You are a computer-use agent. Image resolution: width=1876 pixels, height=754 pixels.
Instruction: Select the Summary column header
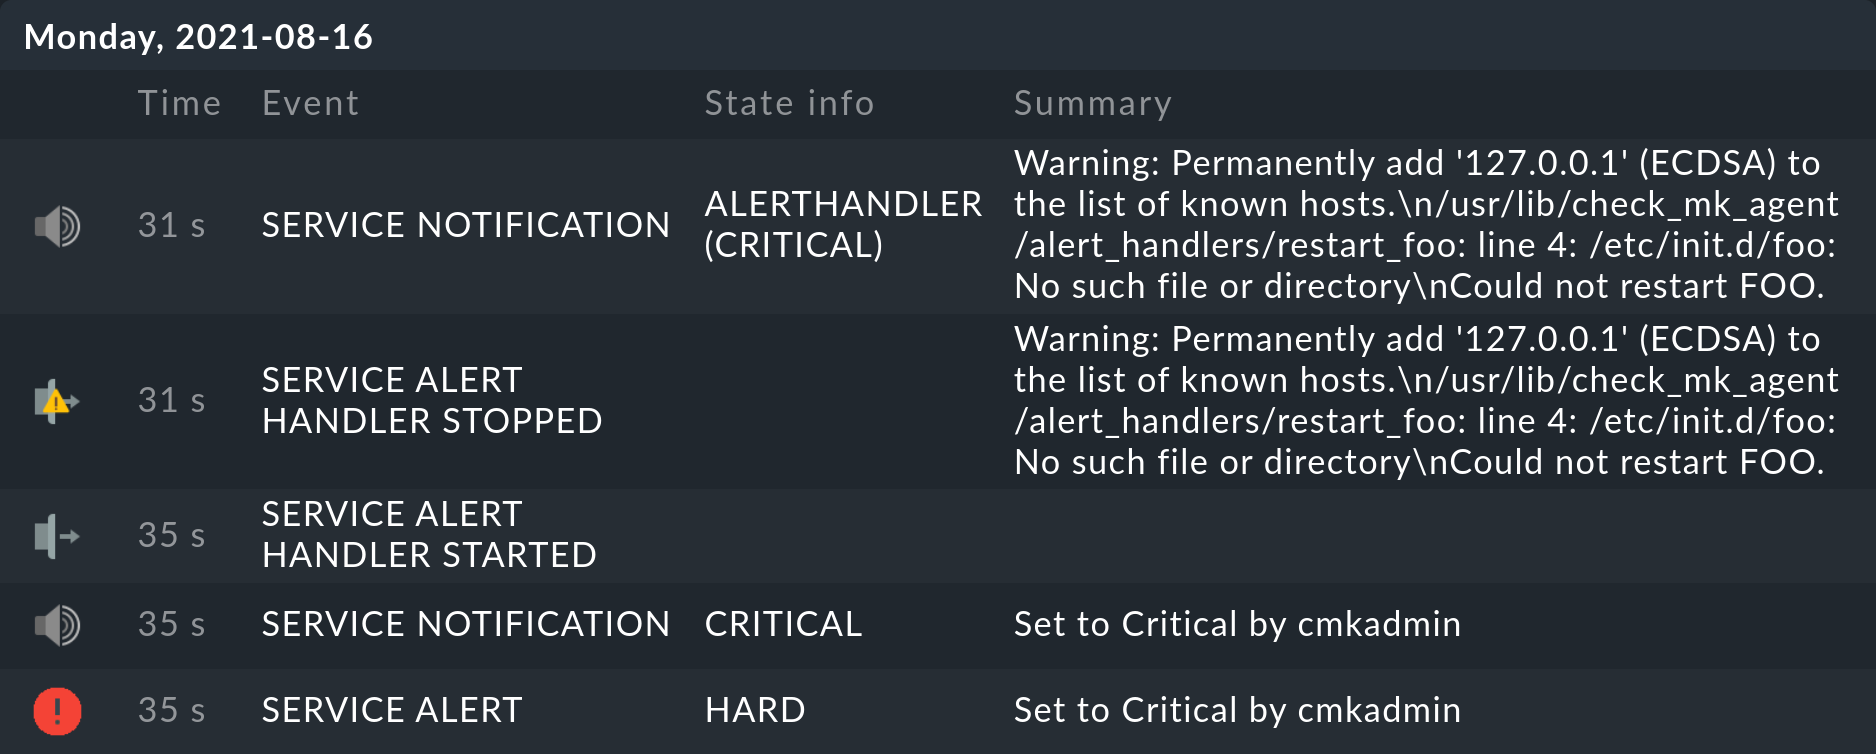coord(1092,103)
